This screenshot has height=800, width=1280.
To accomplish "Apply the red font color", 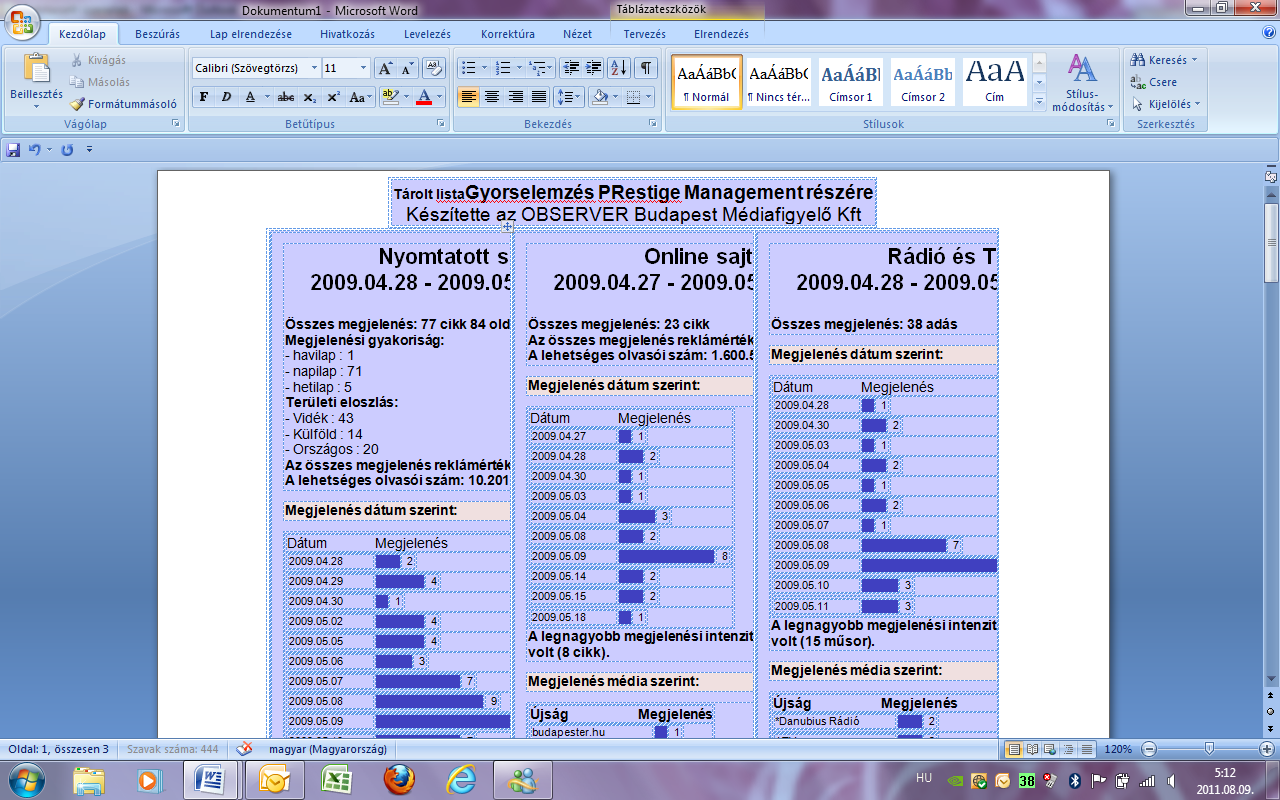I will pyautogui.click(x=424, y=97).
